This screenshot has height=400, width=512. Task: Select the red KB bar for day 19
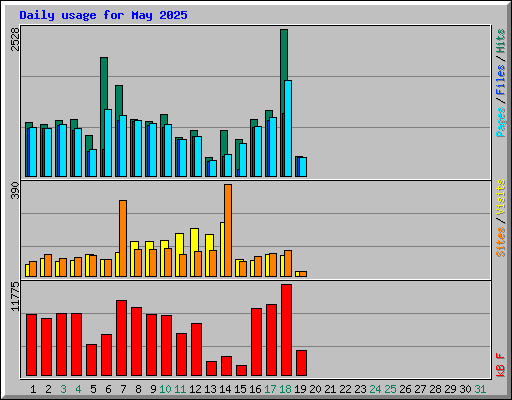tap(301, 363)
